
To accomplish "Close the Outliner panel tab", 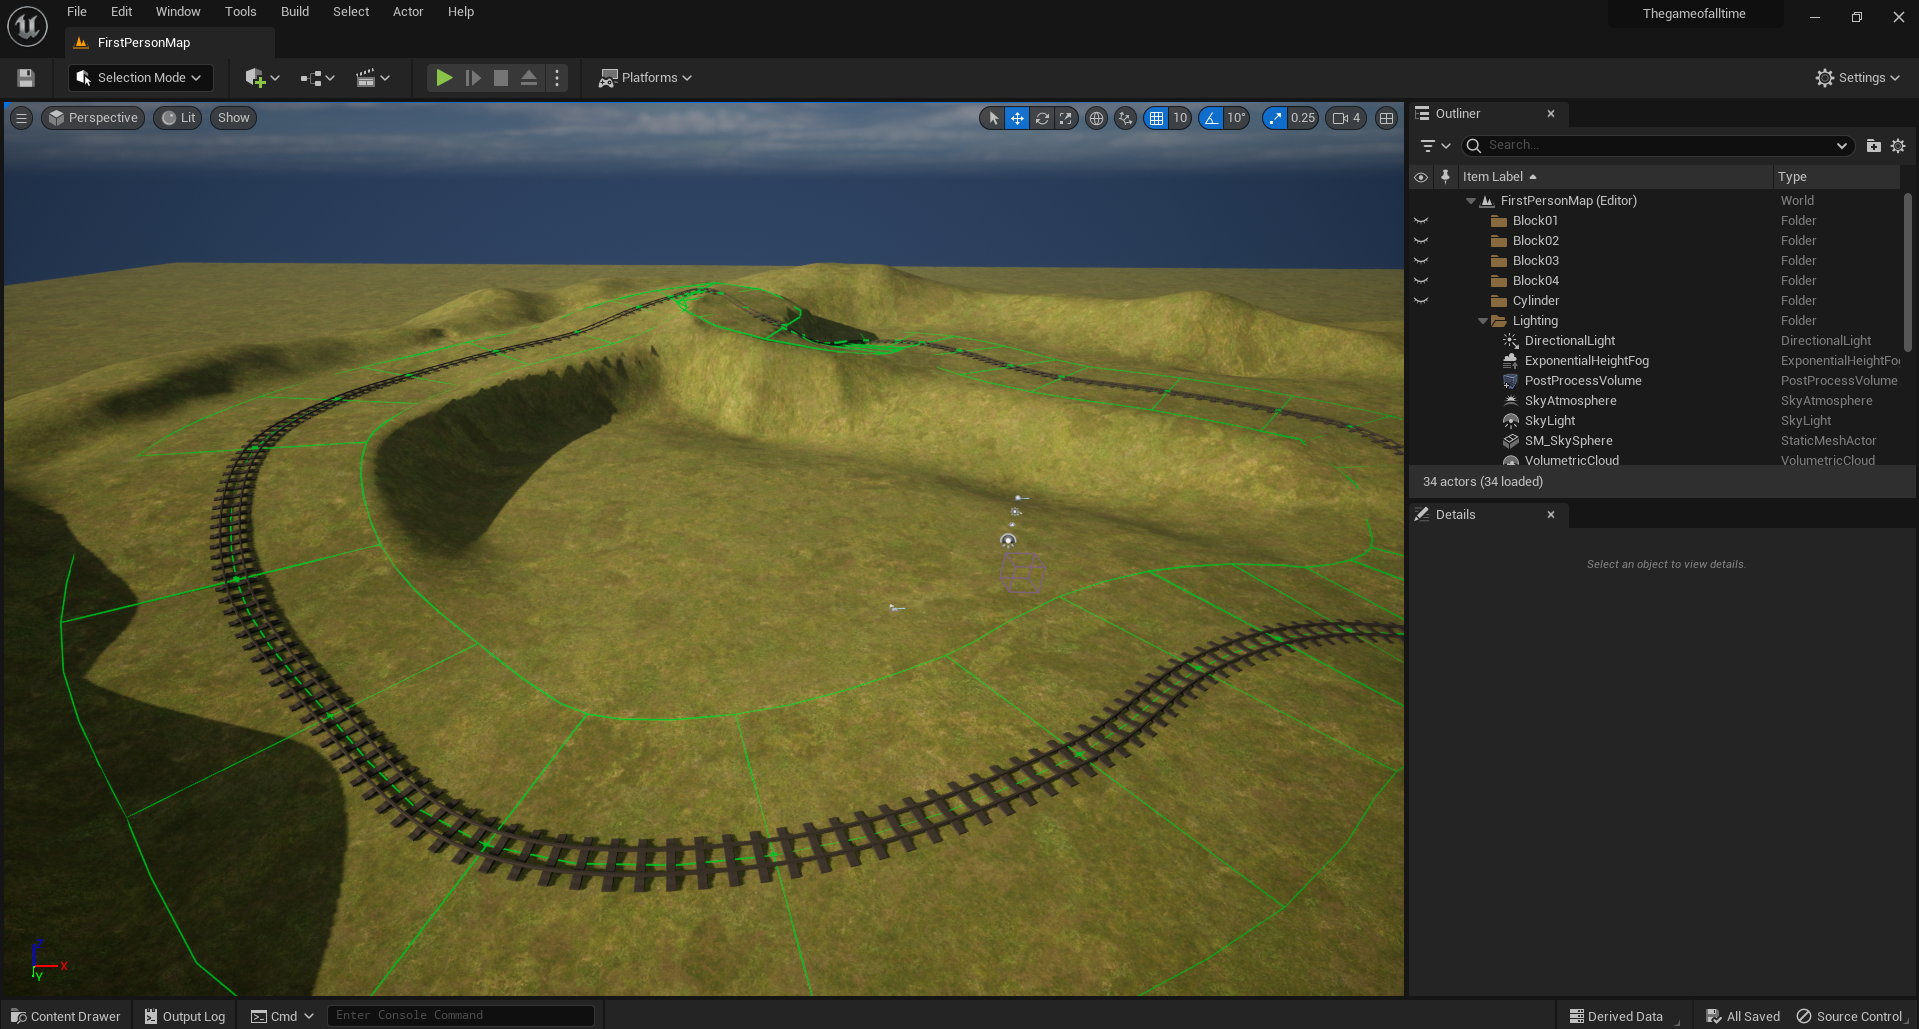I will click(x=1551, y=114).
